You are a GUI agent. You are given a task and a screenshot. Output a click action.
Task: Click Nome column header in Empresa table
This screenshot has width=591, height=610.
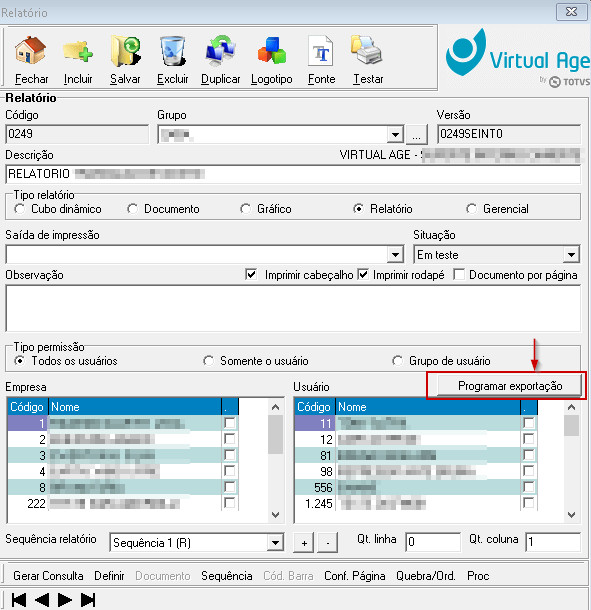pyautogui.click(x=135, y=407)
